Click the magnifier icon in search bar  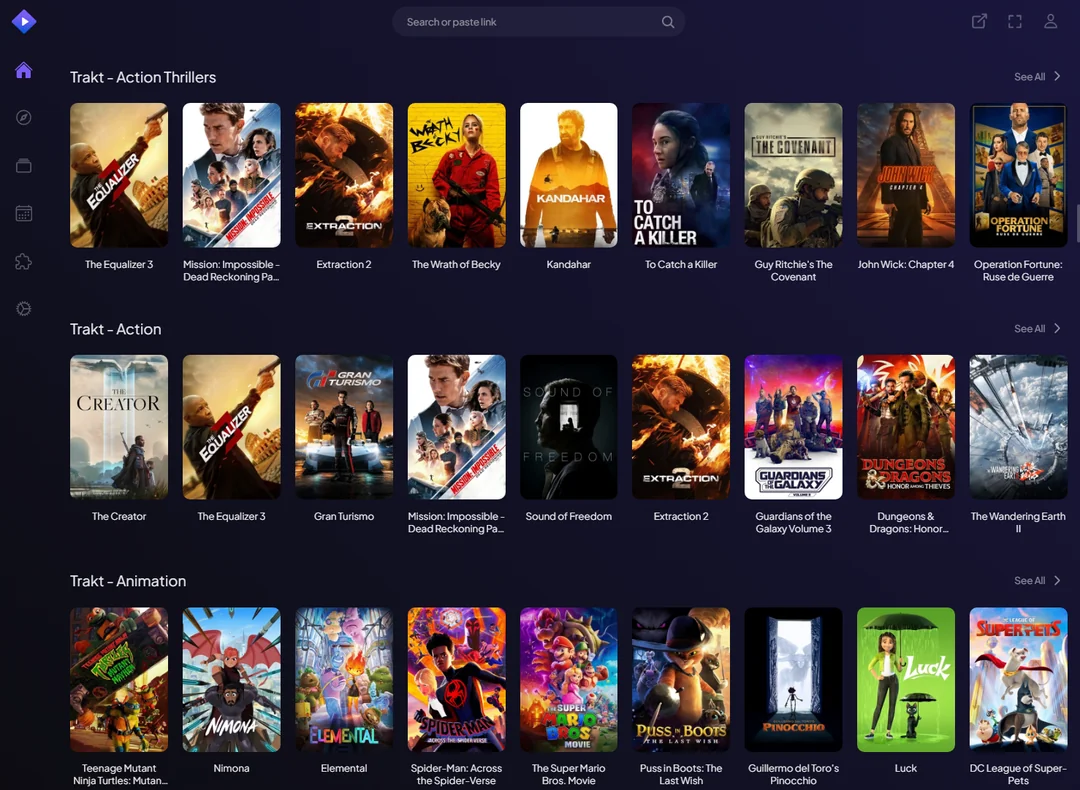click(668, 22)
